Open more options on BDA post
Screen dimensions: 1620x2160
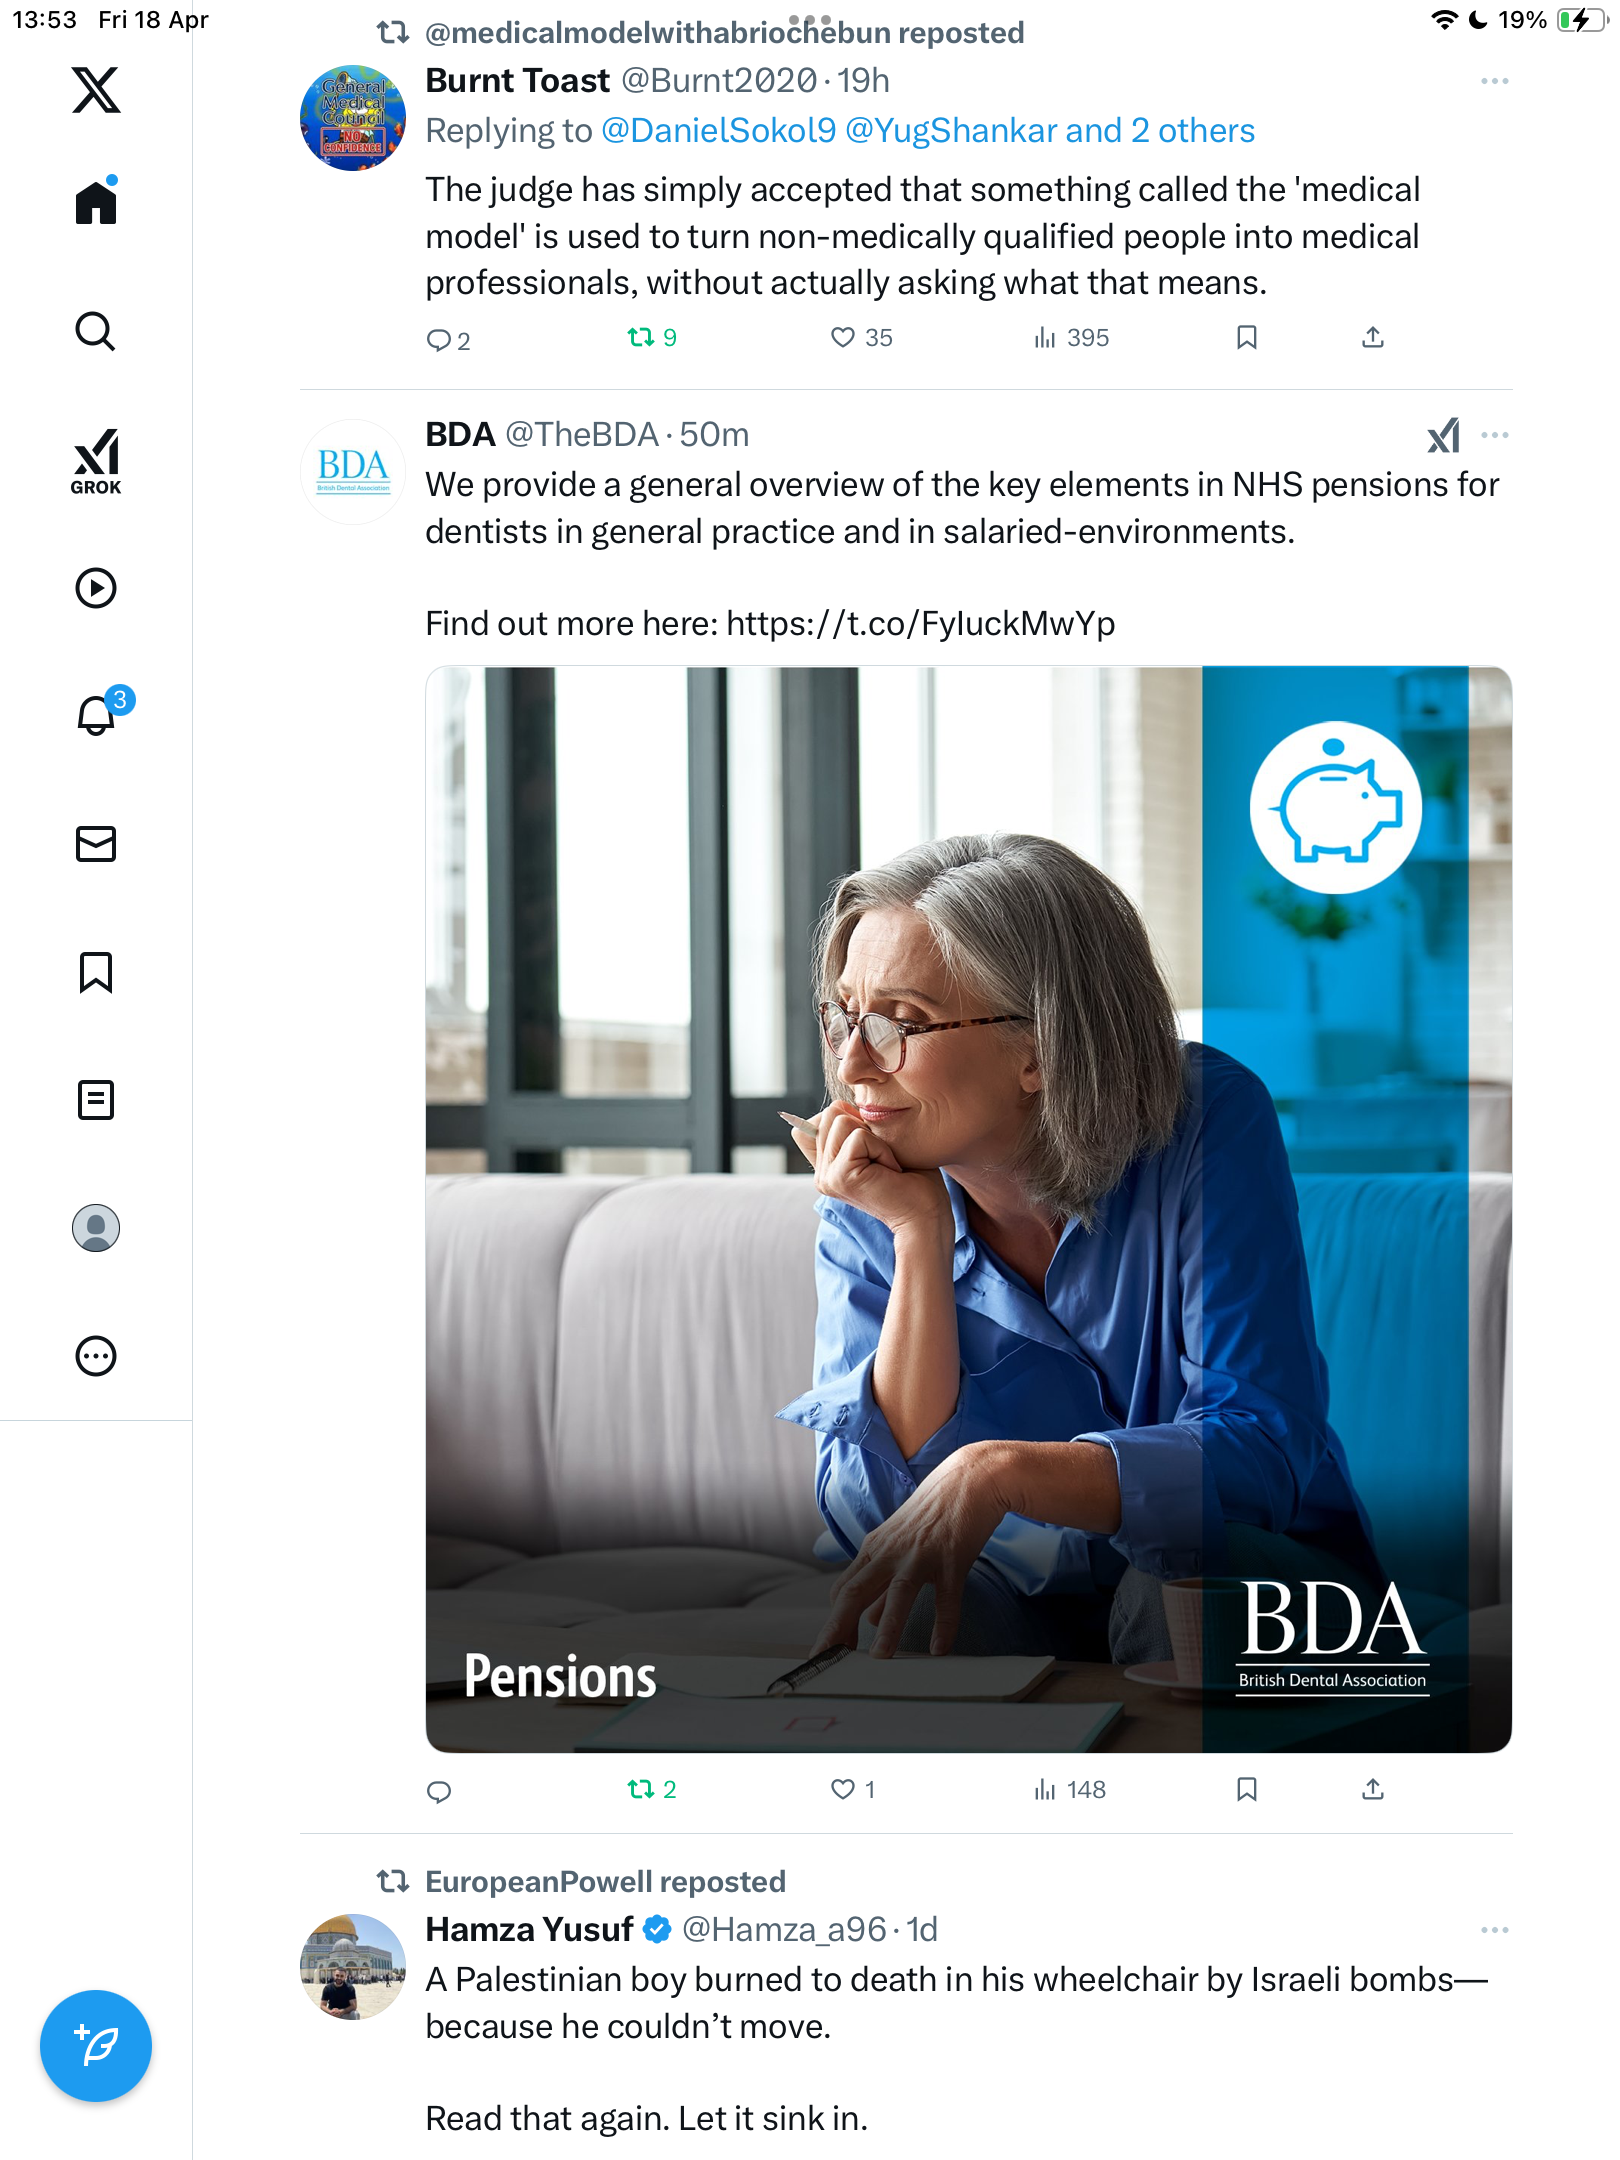[1495, 435]
